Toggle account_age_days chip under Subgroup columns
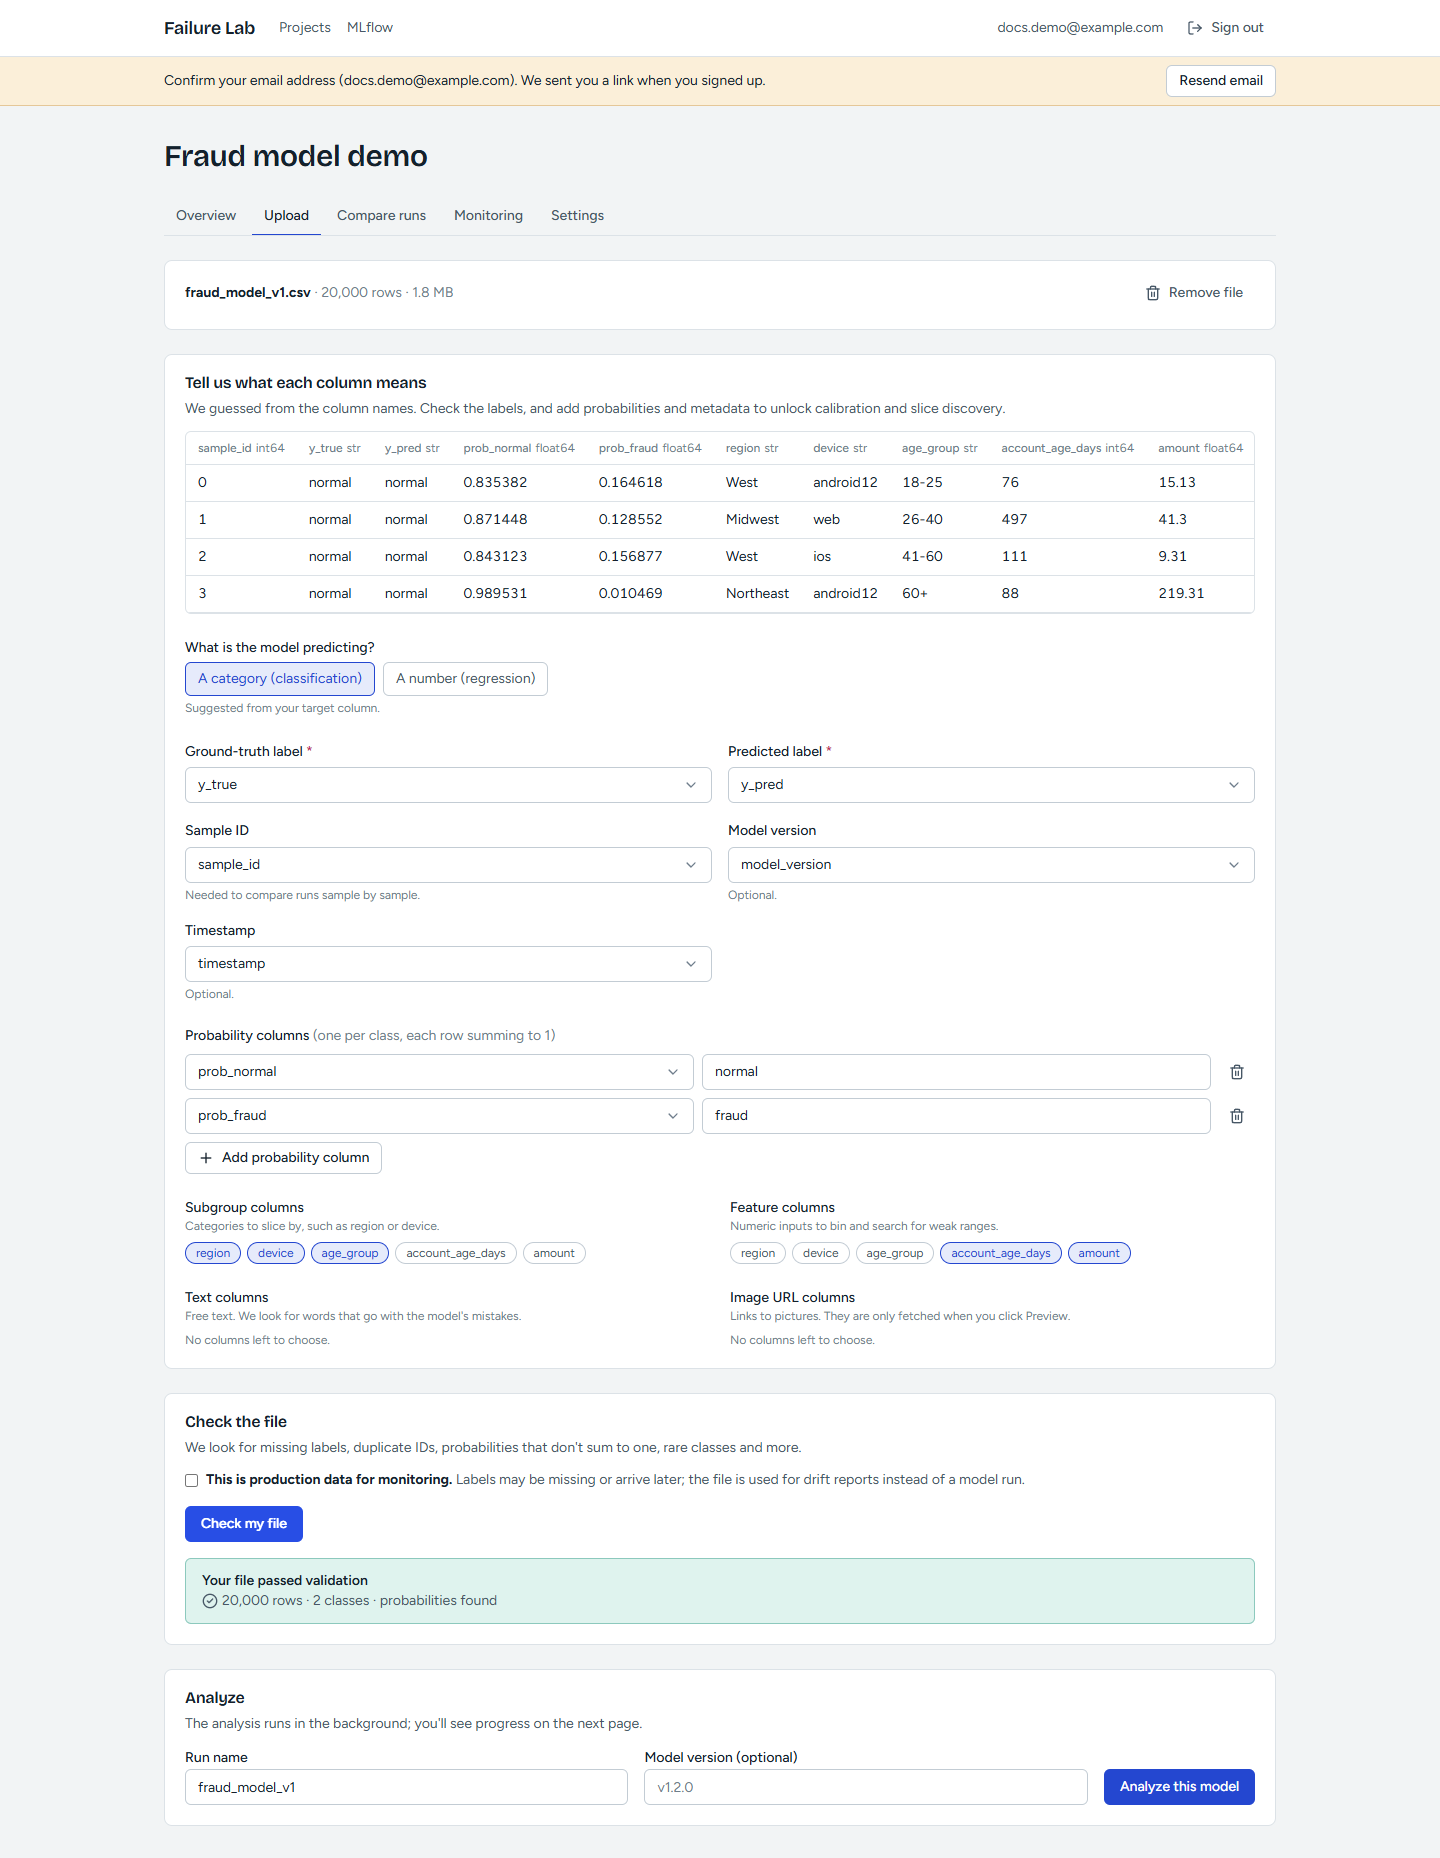Image resolution: width=1440 pixels, height=1858 pixels. [456, 1253]
